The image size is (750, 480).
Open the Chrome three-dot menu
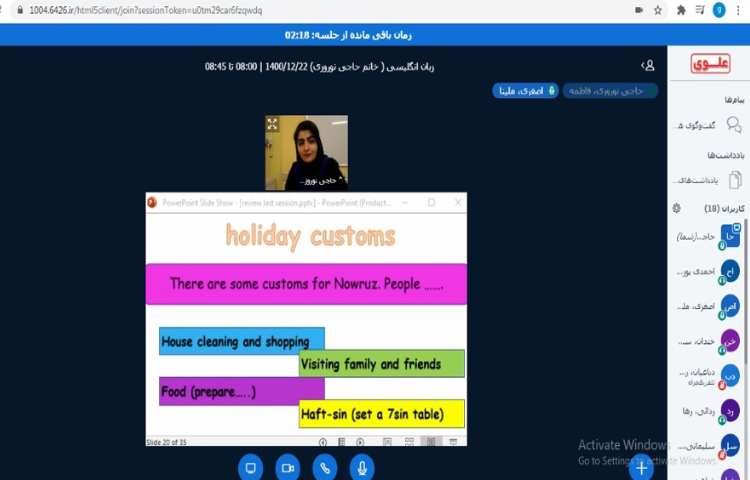pos(739,9)
